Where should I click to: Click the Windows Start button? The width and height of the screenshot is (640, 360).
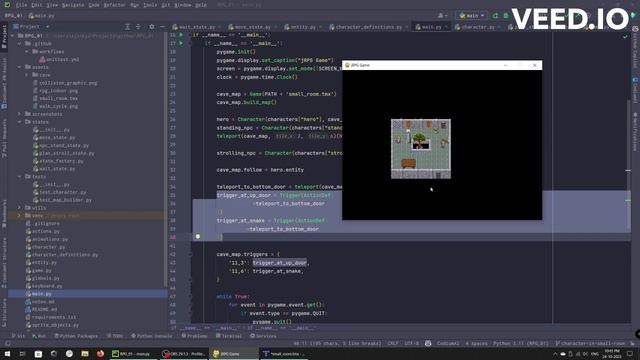point(7,354)
